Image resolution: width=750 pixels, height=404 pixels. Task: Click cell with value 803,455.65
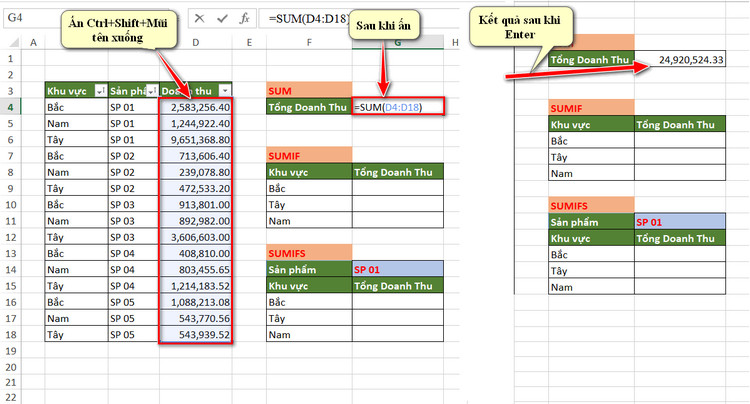click(196, 270)
